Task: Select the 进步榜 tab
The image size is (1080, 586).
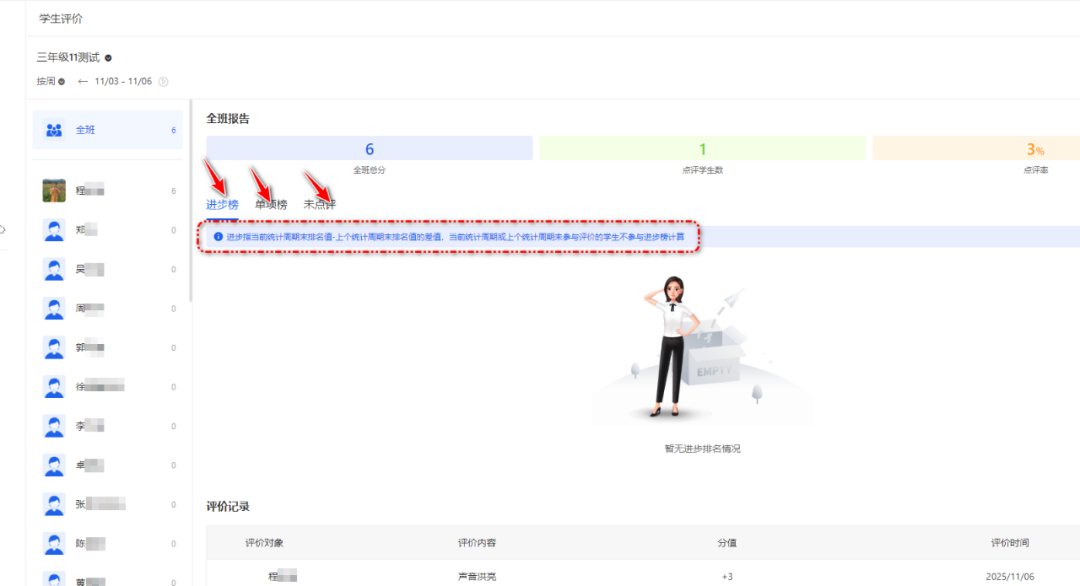Action: point(222,204)
